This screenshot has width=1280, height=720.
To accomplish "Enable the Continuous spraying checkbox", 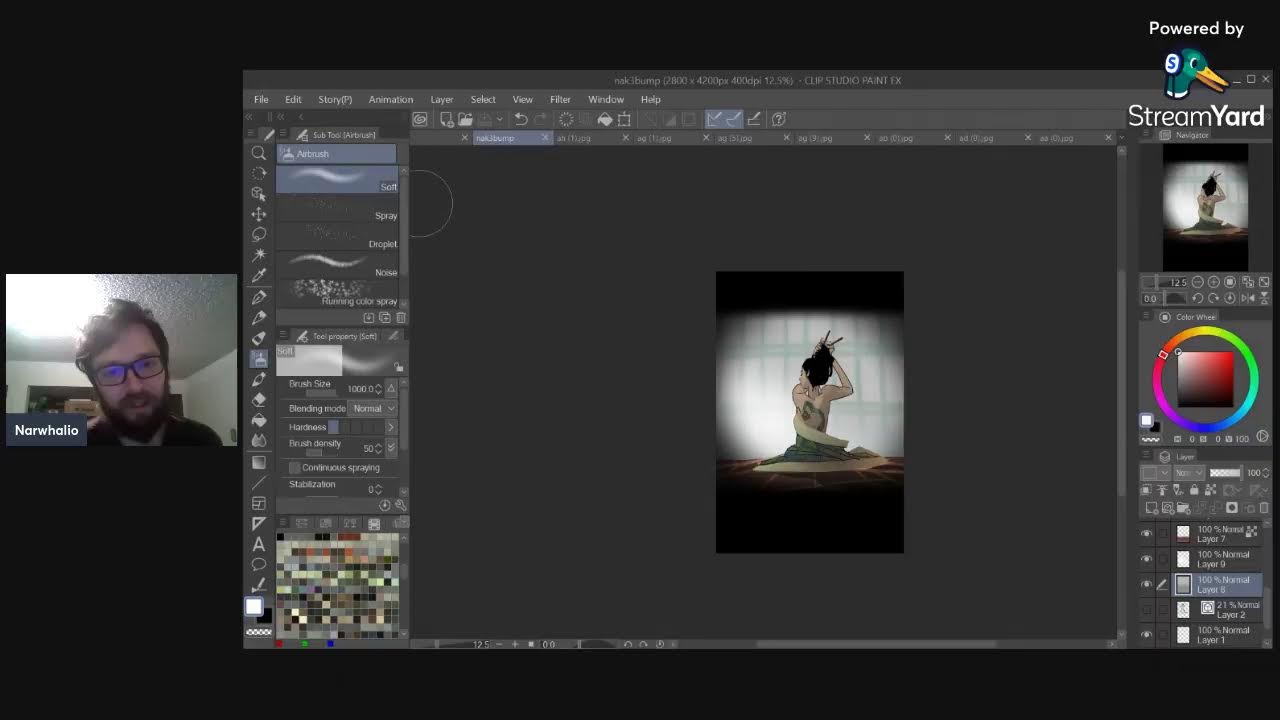I will (295, 468).
